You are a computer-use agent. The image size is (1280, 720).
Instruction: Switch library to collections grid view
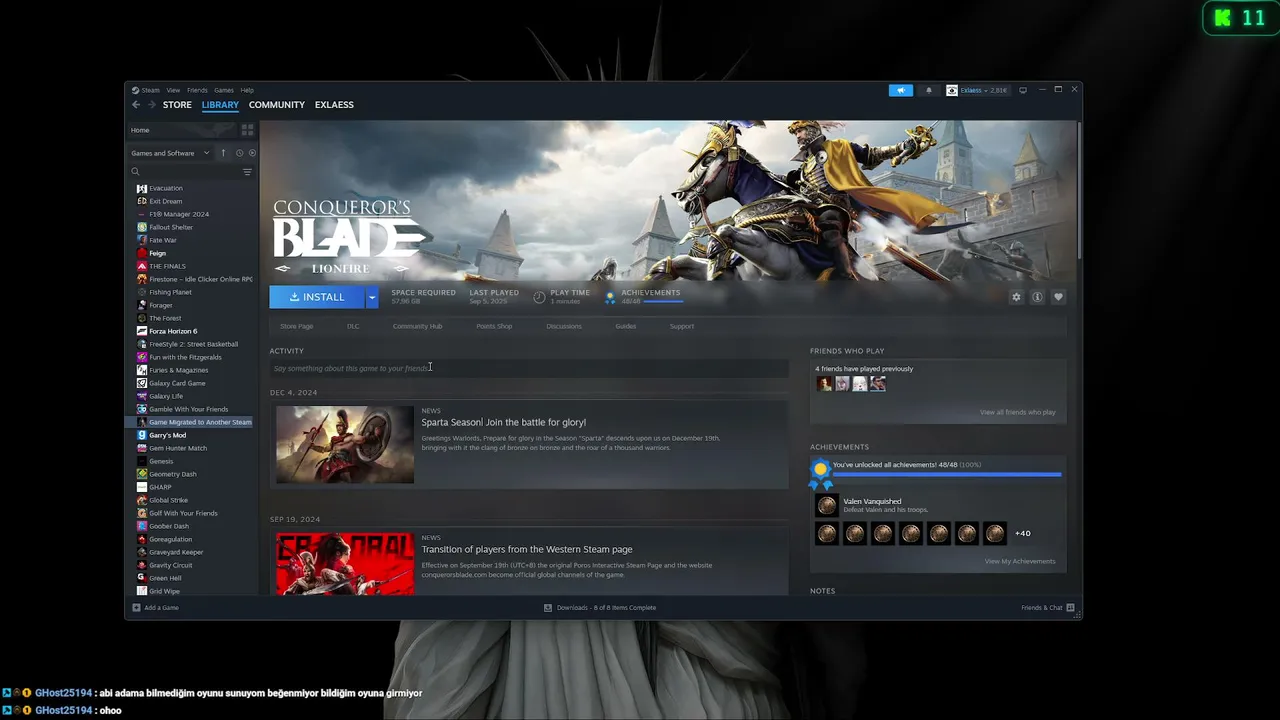[247, 130]
